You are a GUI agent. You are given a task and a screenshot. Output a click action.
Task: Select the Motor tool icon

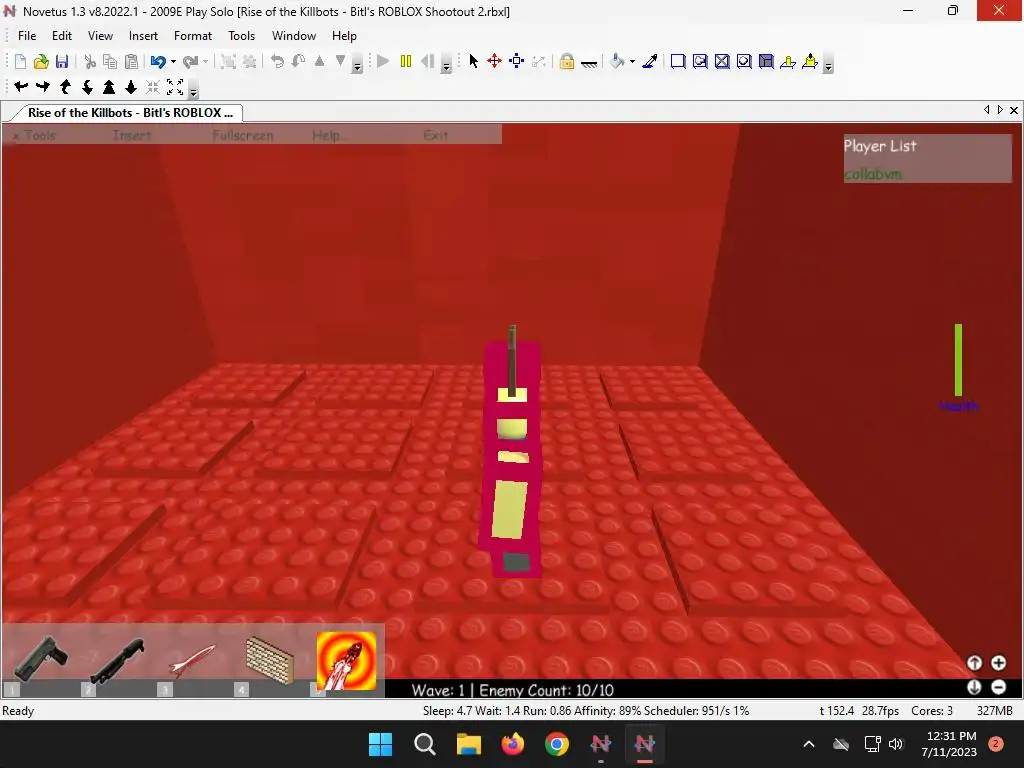click(x=810, y=61)
